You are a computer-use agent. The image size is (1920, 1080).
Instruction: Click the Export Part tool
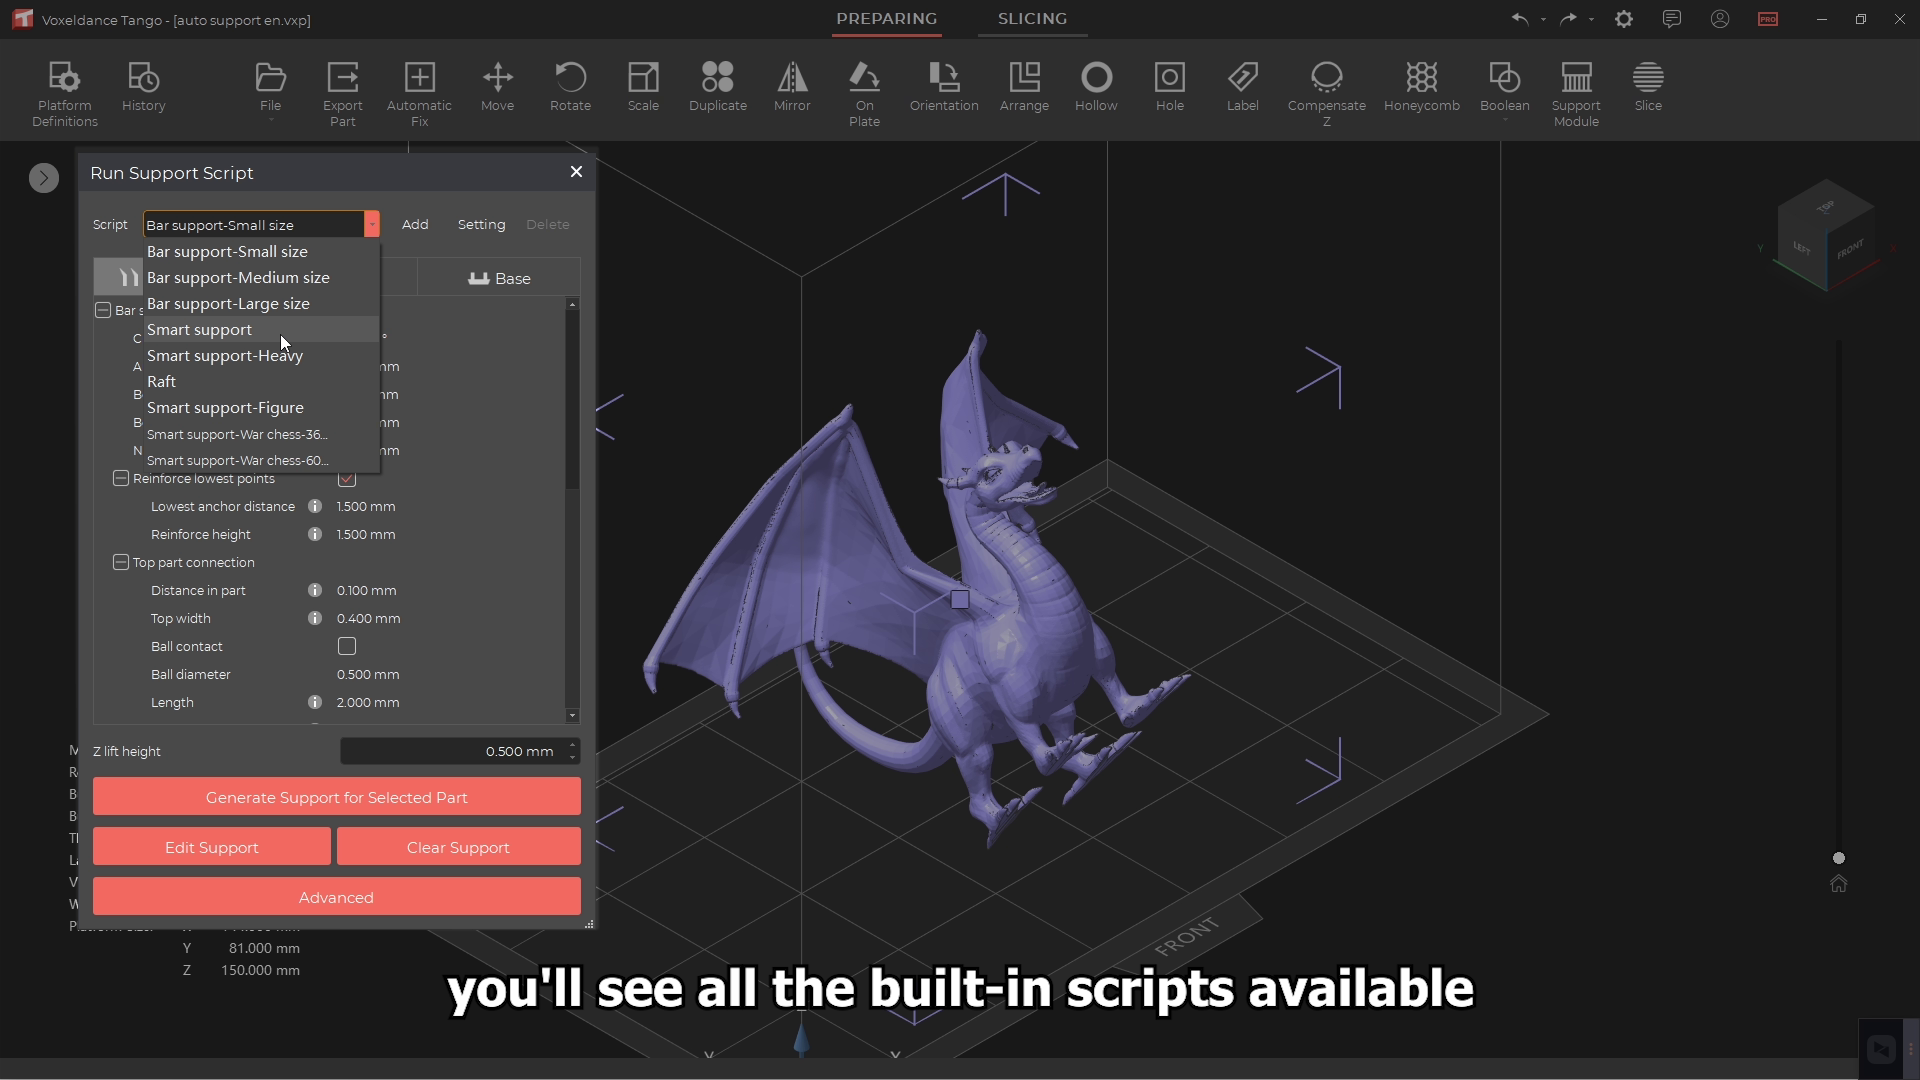[342, 94]
